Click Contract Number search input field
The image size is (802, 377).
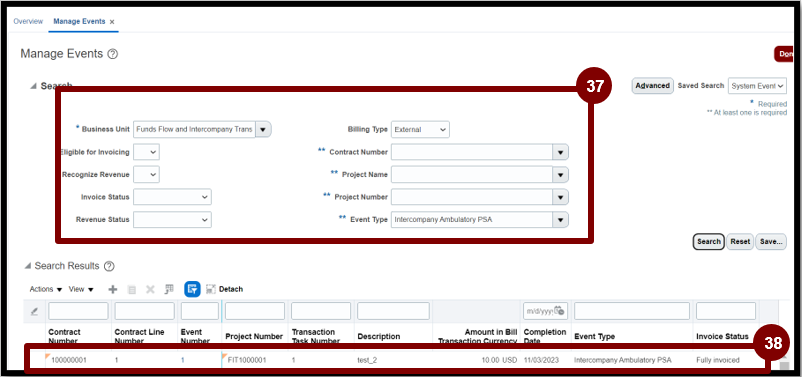472,152
